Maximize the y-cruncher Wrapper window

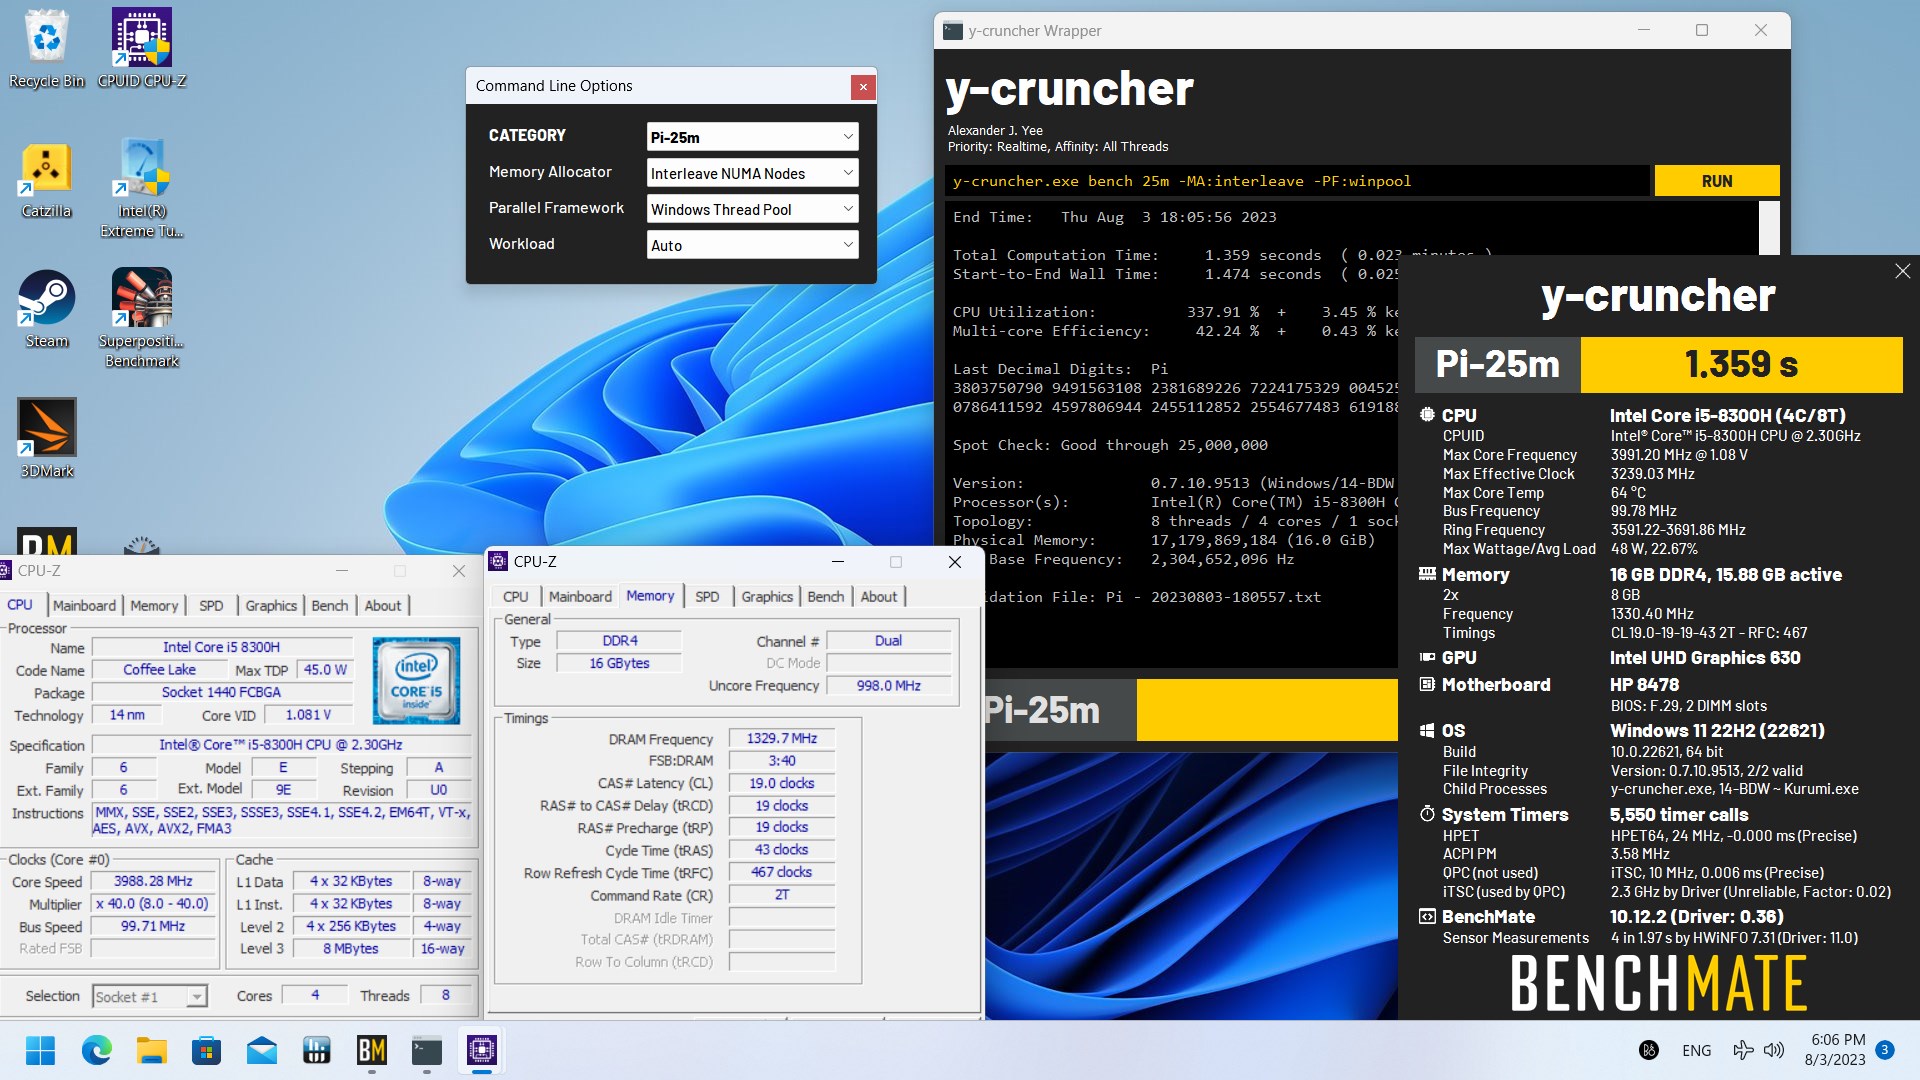pos(1702,30)
